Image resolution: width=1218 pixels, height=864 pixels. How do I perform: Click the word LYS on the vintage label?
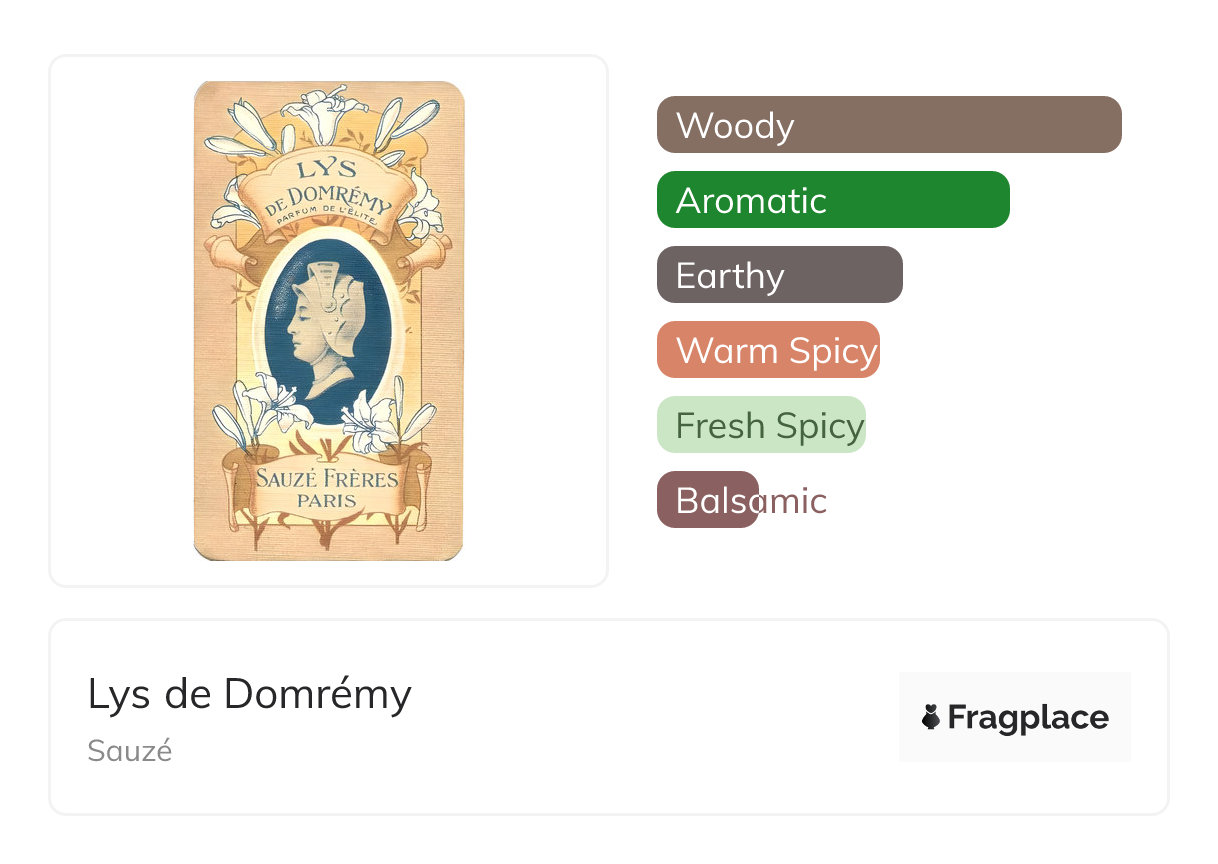click(327, 170)
